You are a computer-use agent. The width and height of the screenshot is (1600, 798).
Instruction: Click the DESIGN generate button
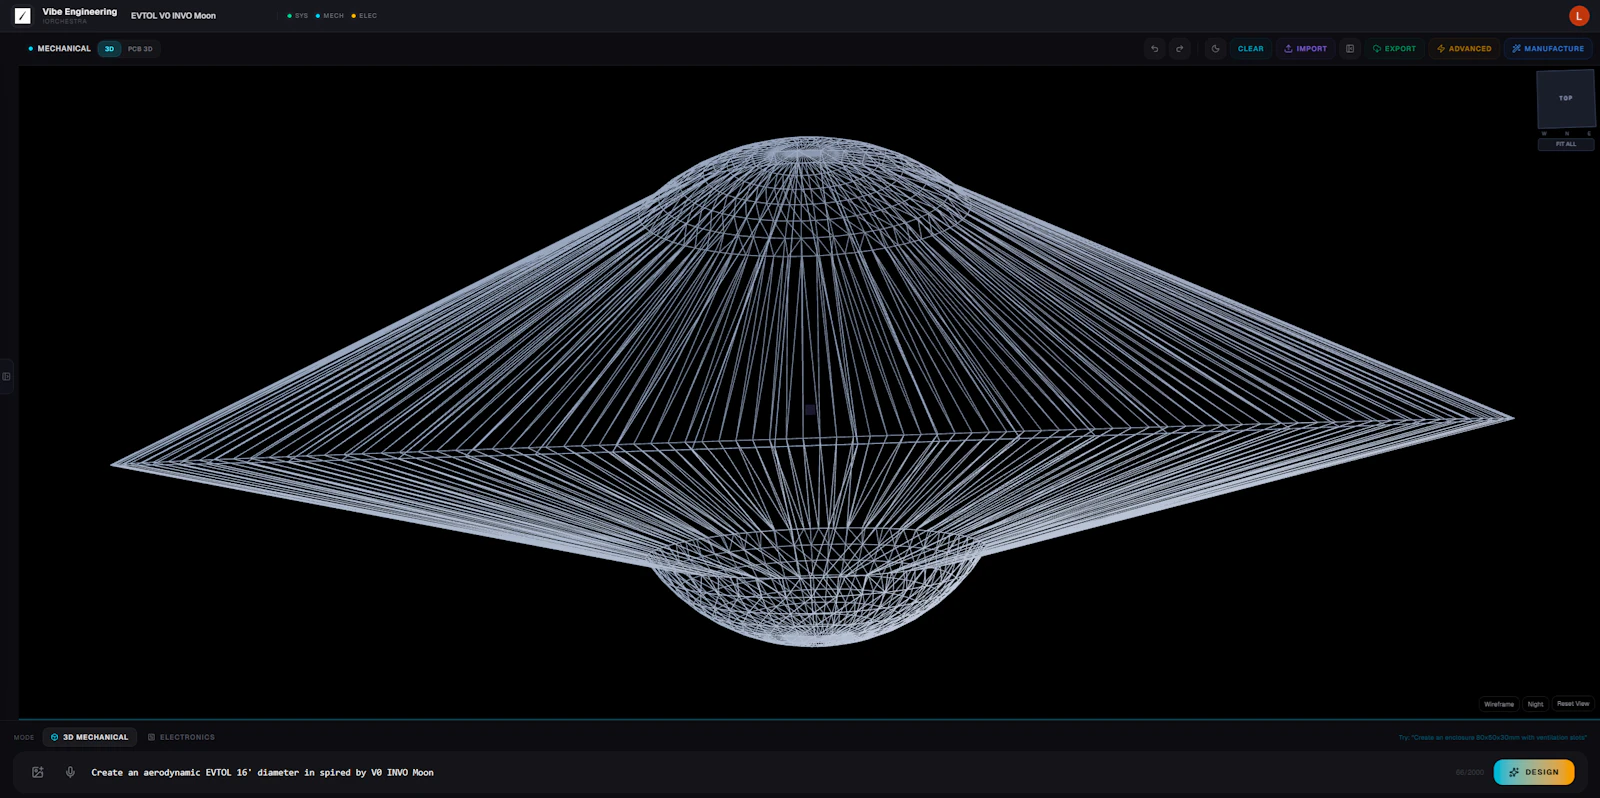[1534, 772]
